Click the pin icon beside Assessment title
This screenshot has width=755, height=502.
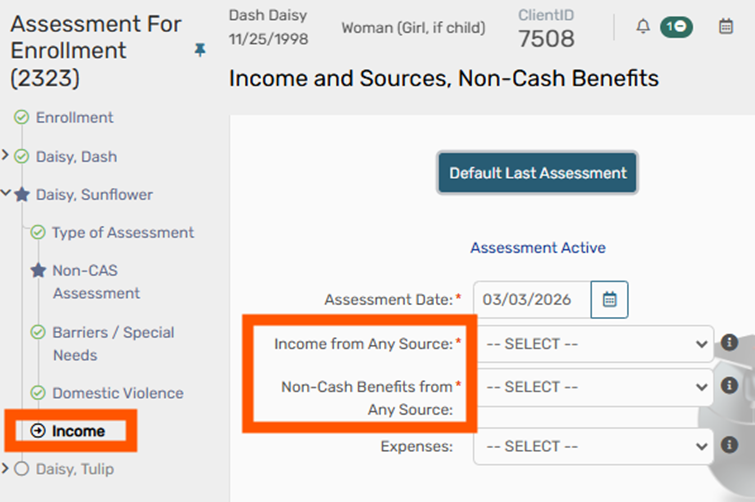tap(200, 50)
